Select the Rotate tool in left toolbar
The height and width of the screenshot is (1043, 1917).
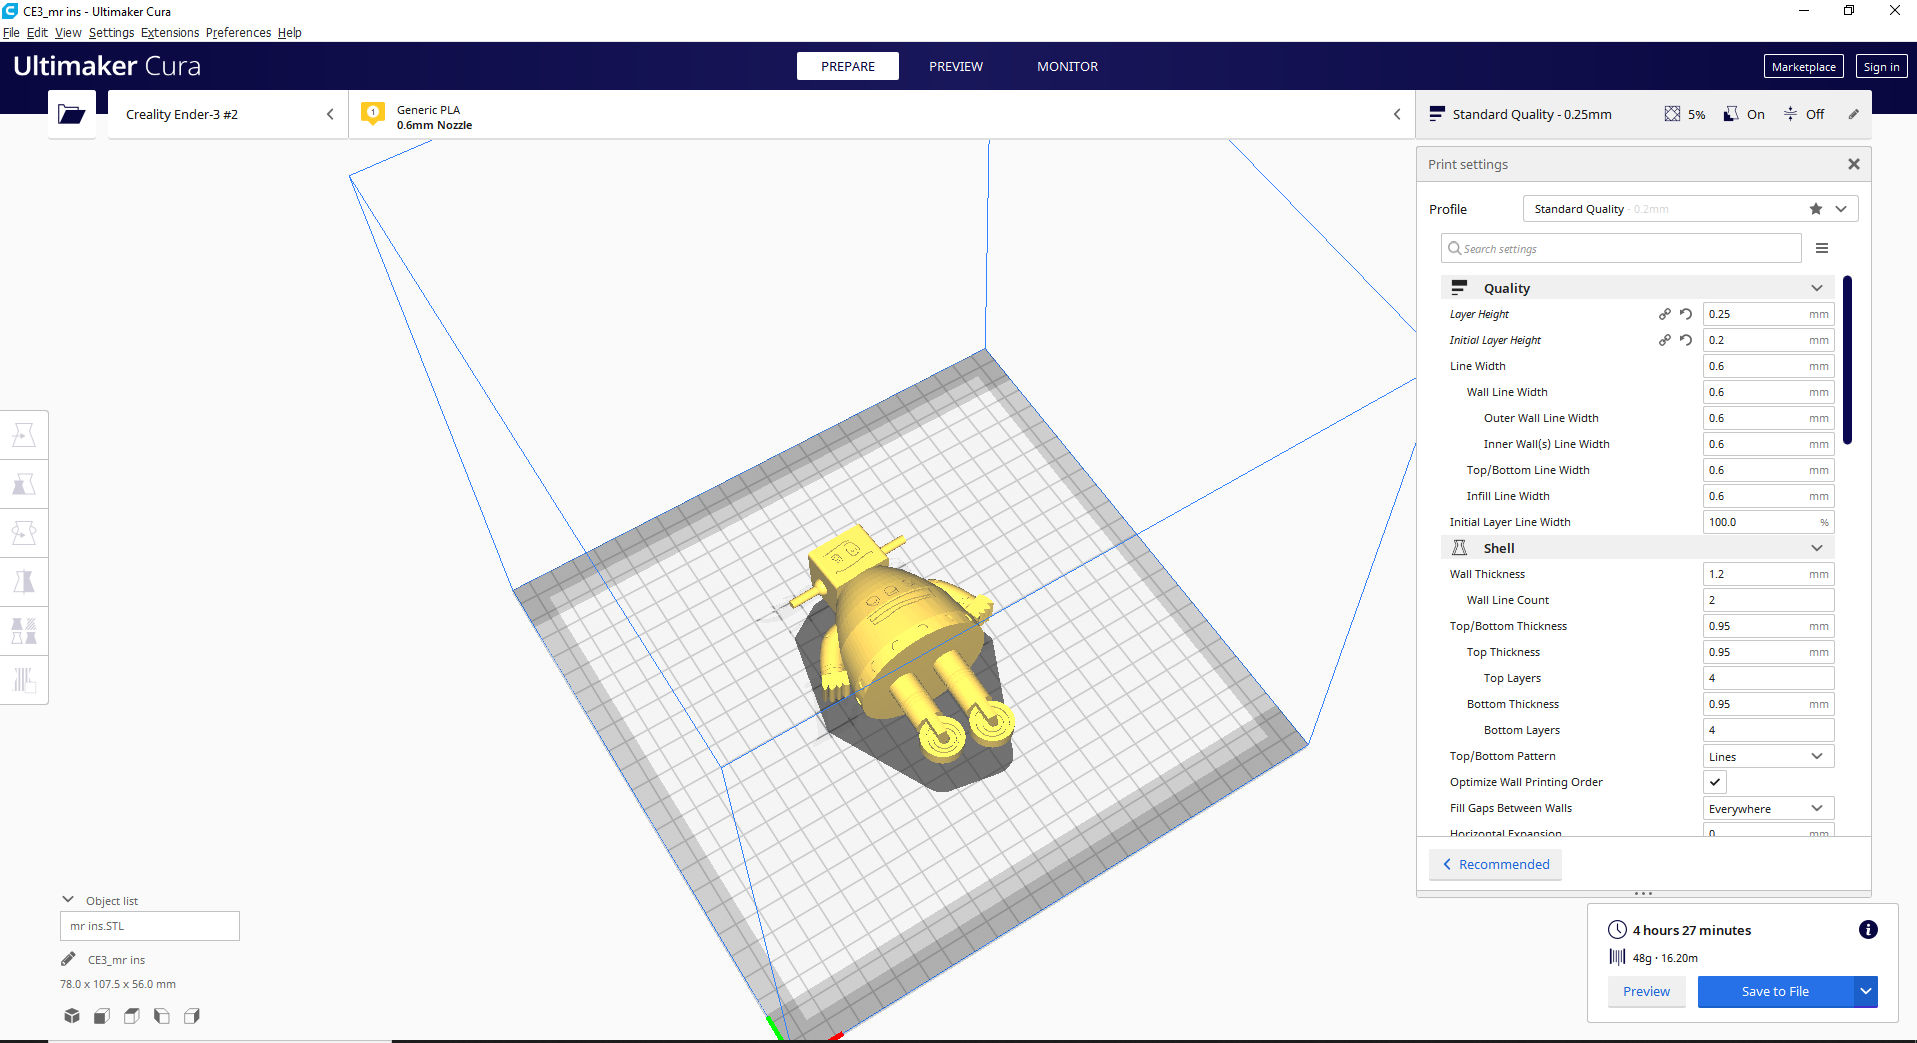[24, 533]
